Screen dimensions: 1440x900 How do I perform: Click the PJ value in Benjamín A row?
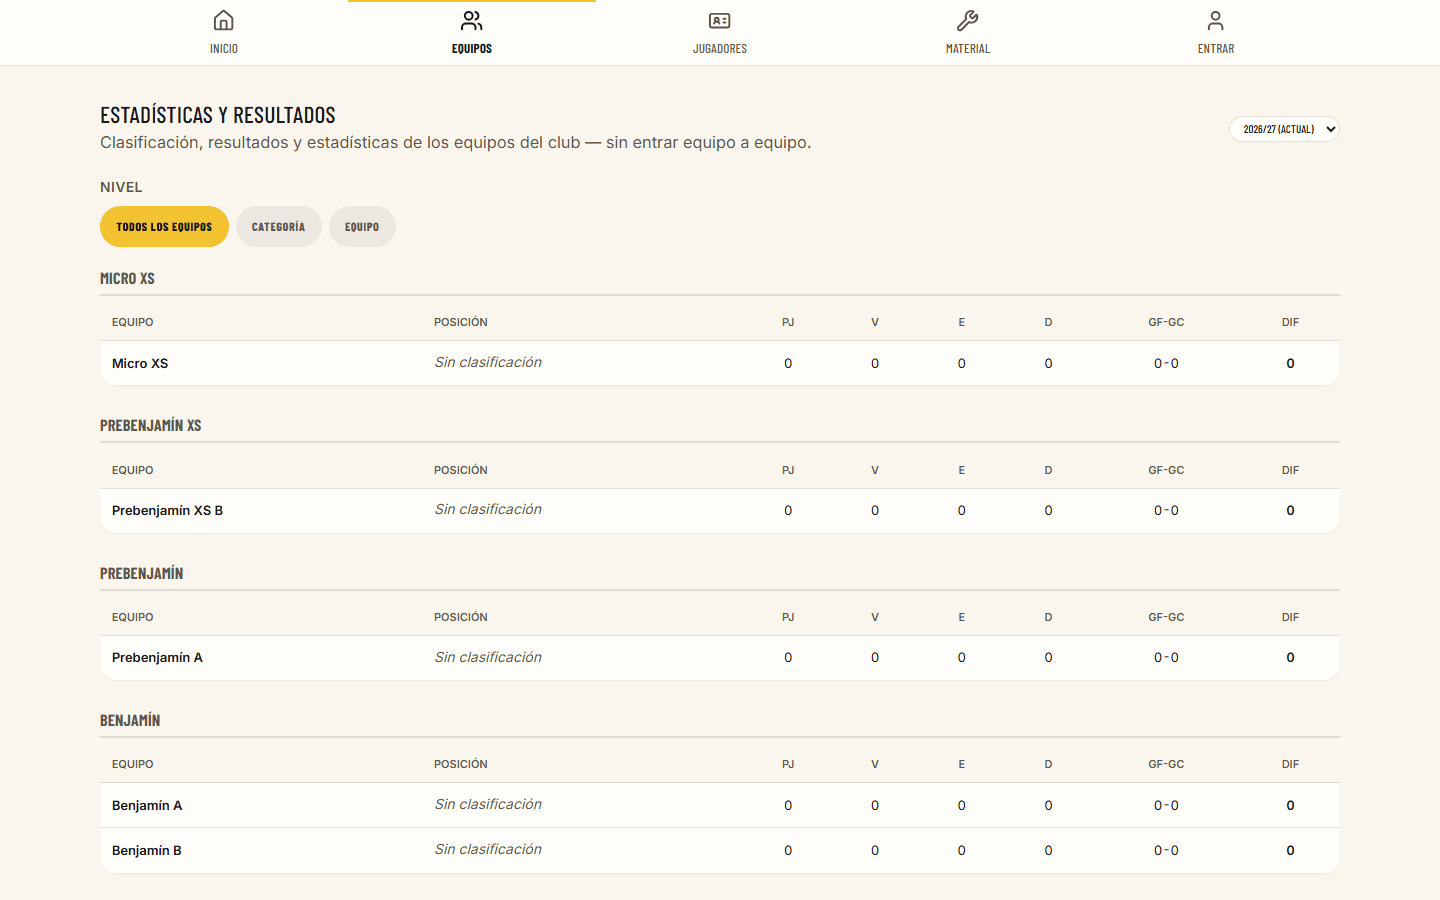[x=788, y=805]
